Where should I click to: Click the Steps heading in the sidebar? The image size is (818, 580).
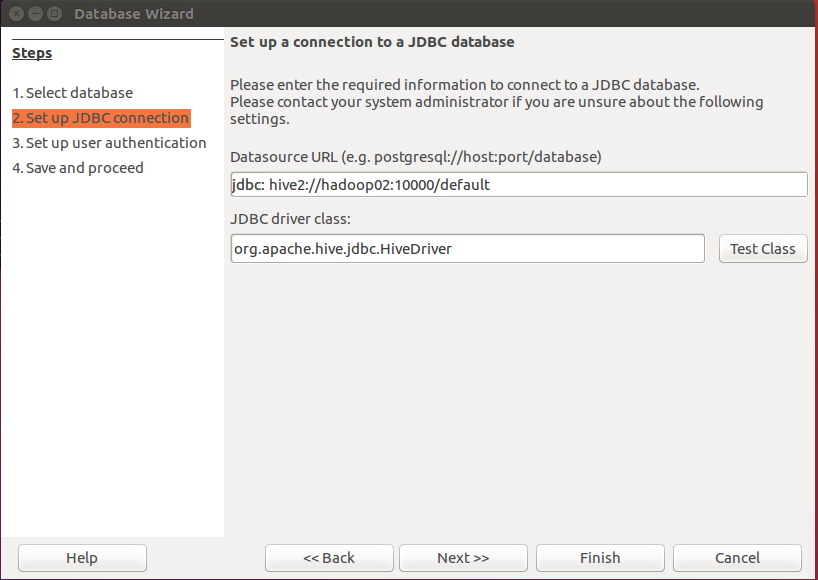[x=32, y=53]
